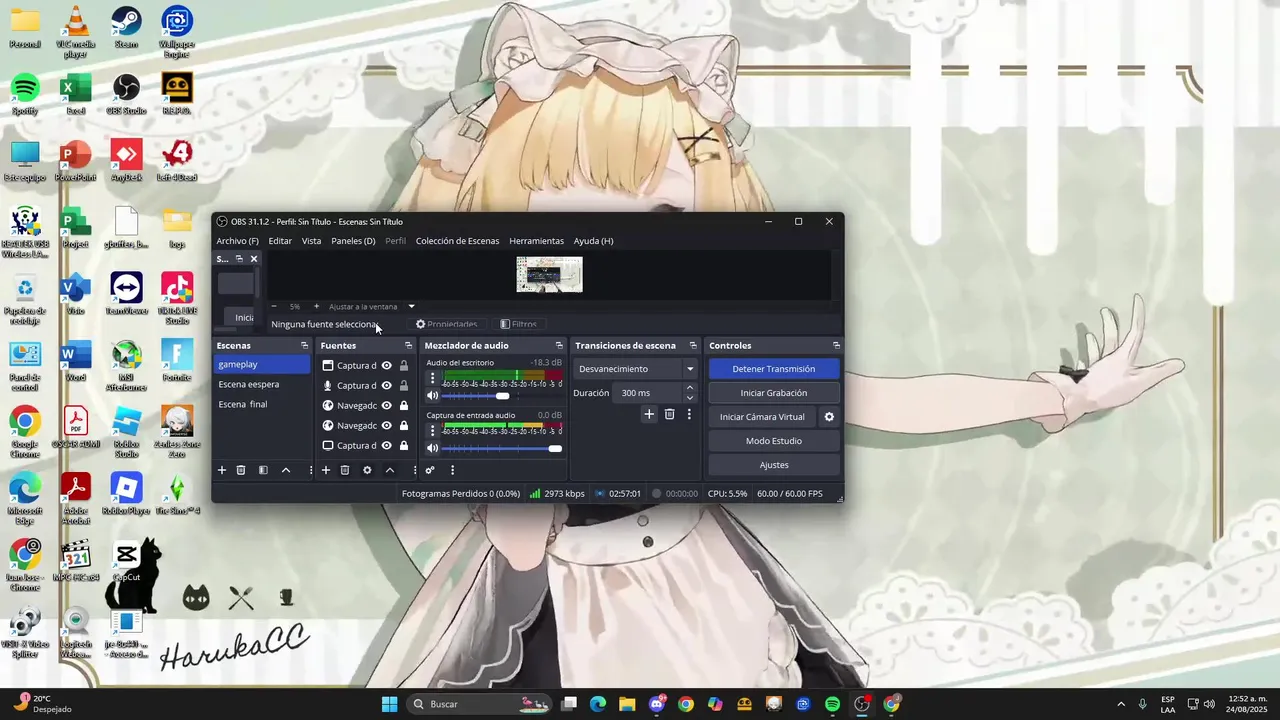Undock the Escenas panel
This screenshot has width=1280, height=720.
[x=304, y=346]
